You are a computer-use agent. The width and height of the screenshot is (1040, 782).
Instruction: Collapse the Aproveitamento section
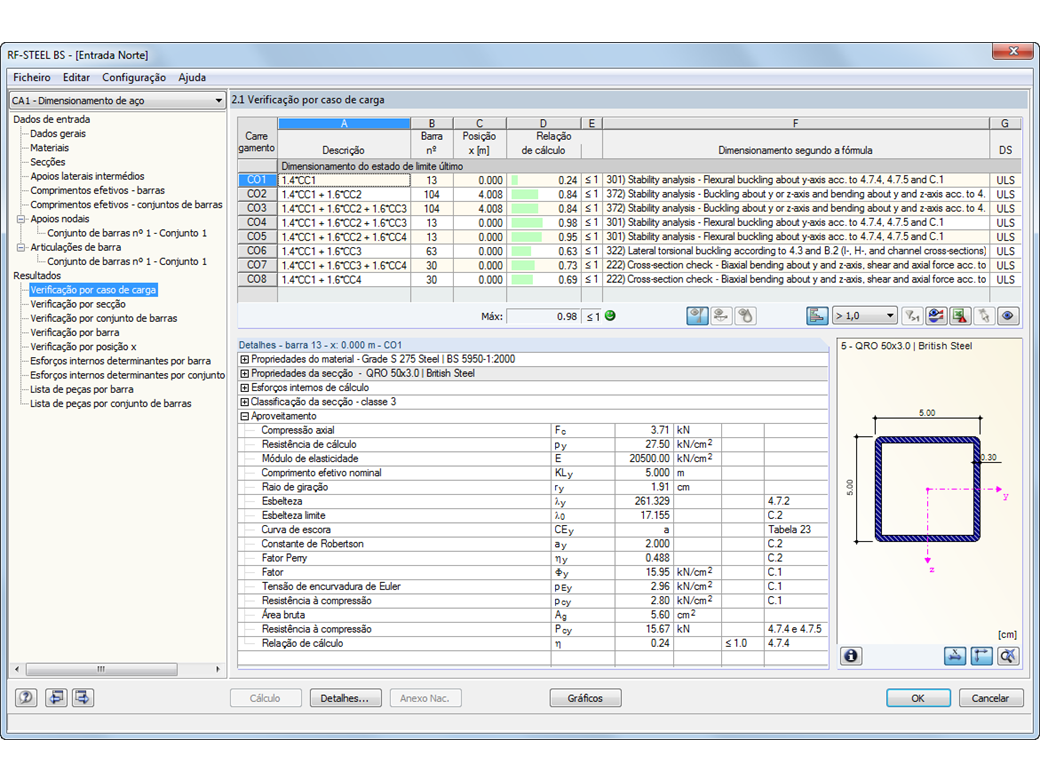(244, 416)
